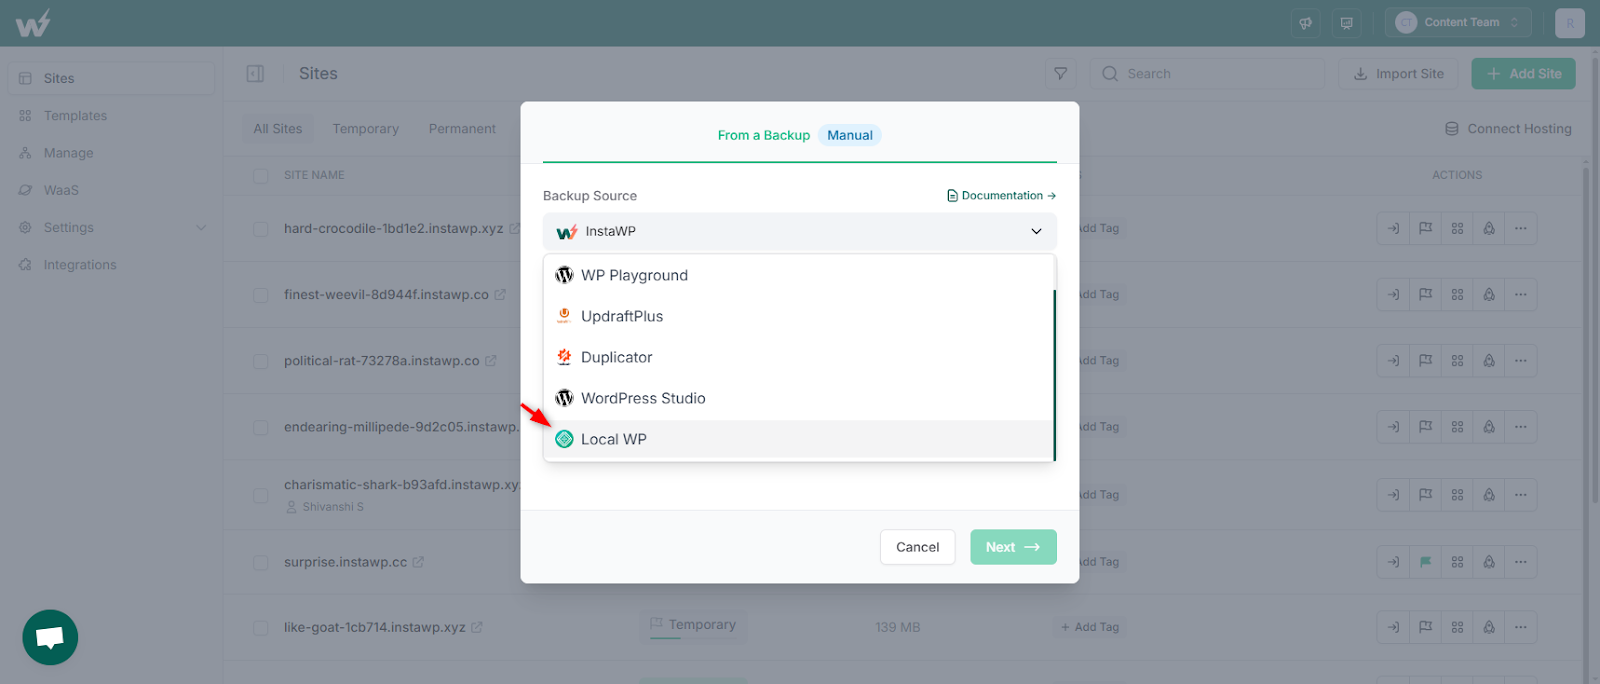
Task: Check the hard-crocodile site checkbox
Action: [261, 229]
